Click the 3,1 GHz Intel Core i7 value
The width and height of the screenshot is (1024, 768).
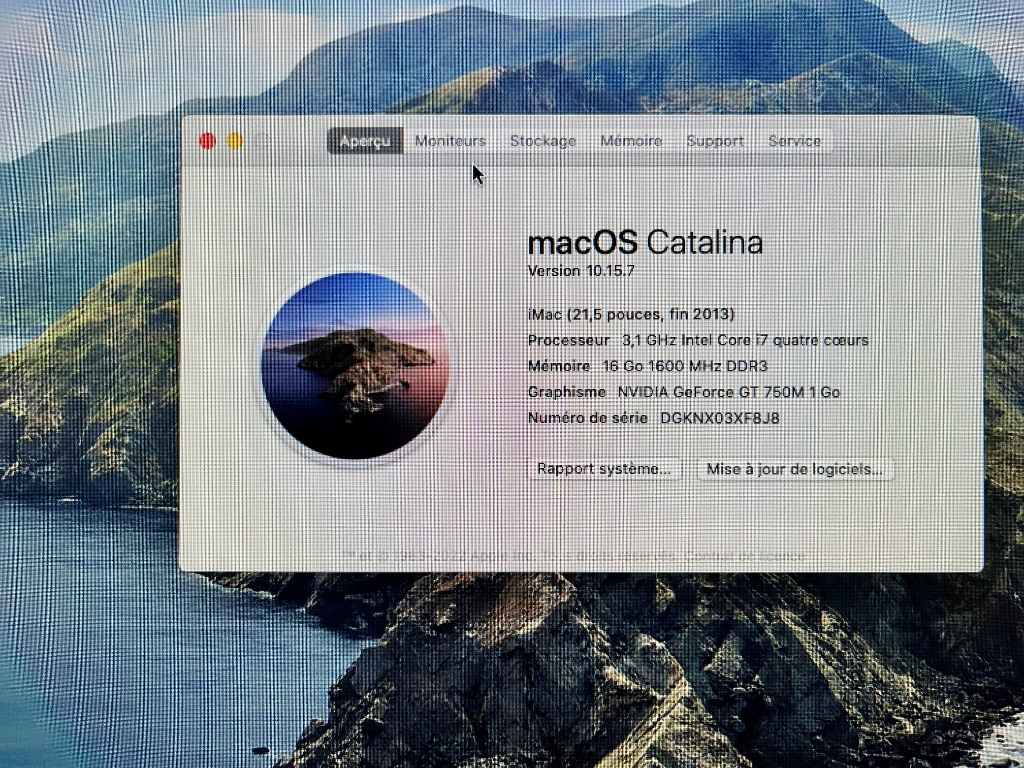(x=745, y=340)
